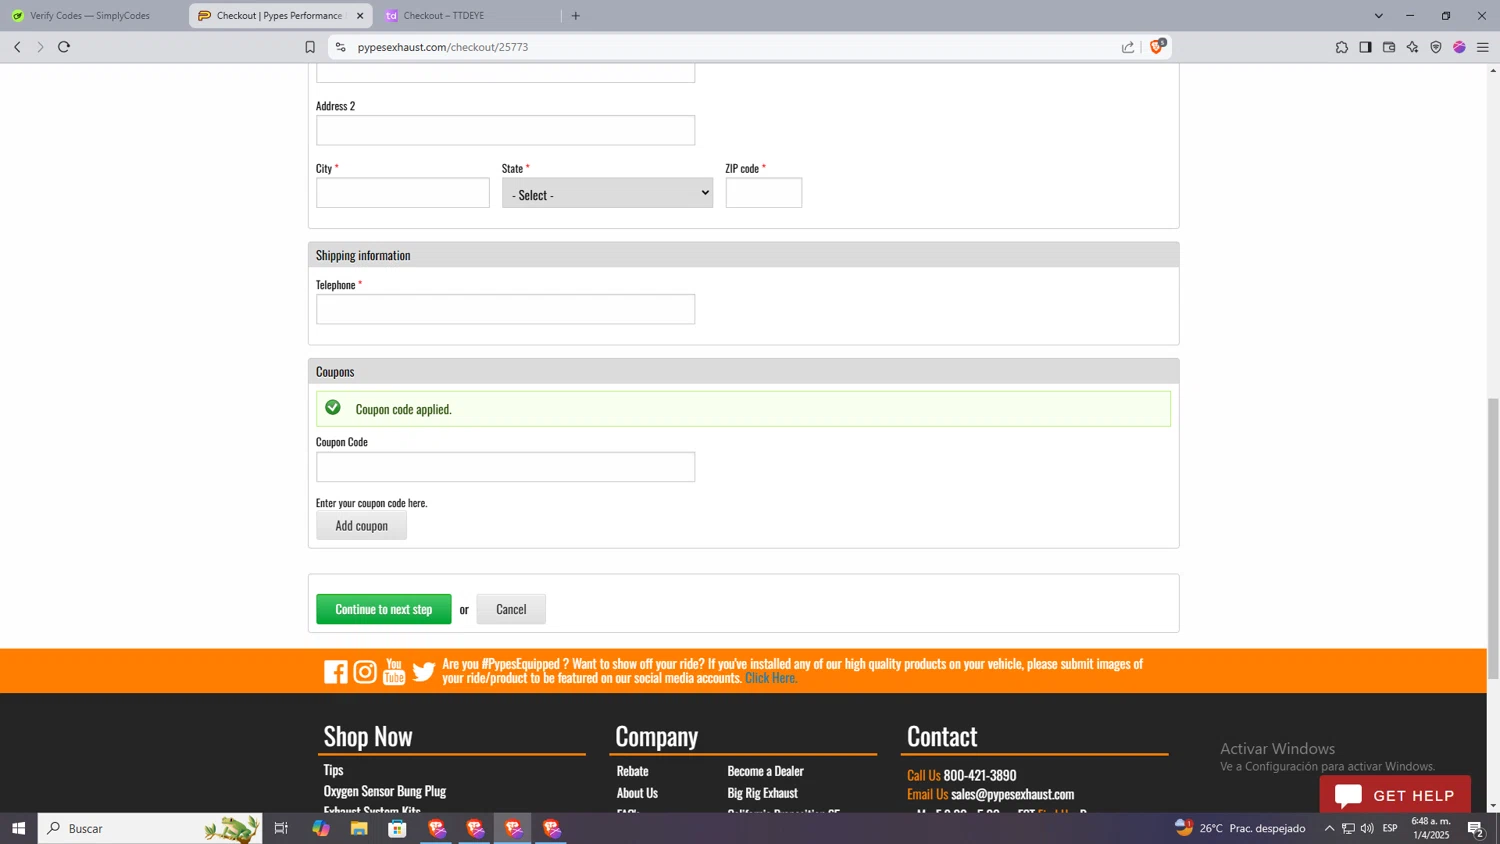
Task: Click sales@pypesexhaust.com email link
Action: pos(1012,795)
